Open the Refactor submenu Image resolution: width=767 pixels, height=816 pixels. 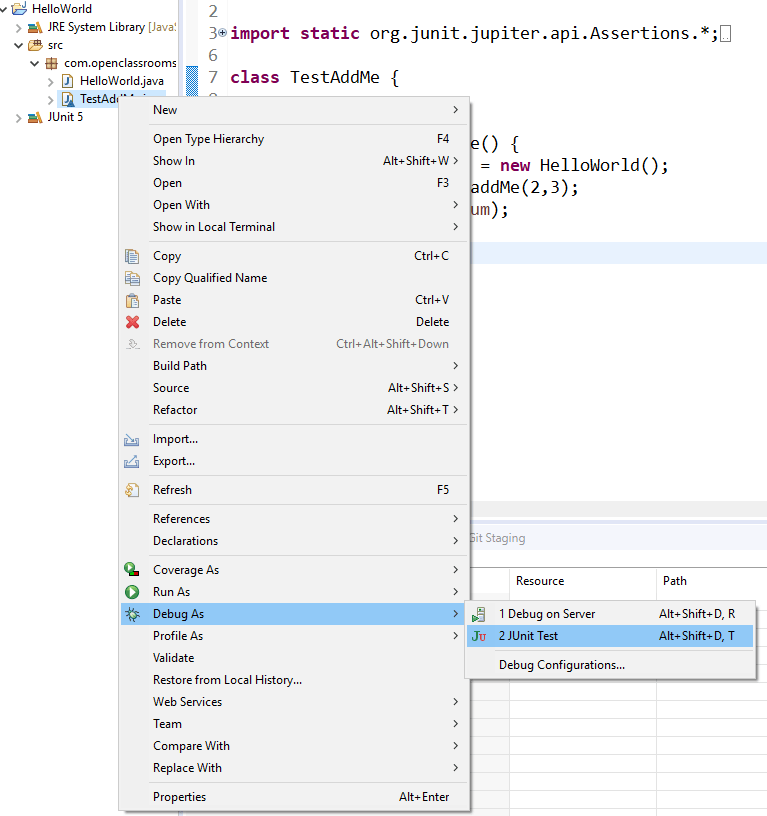coord(295,410)
